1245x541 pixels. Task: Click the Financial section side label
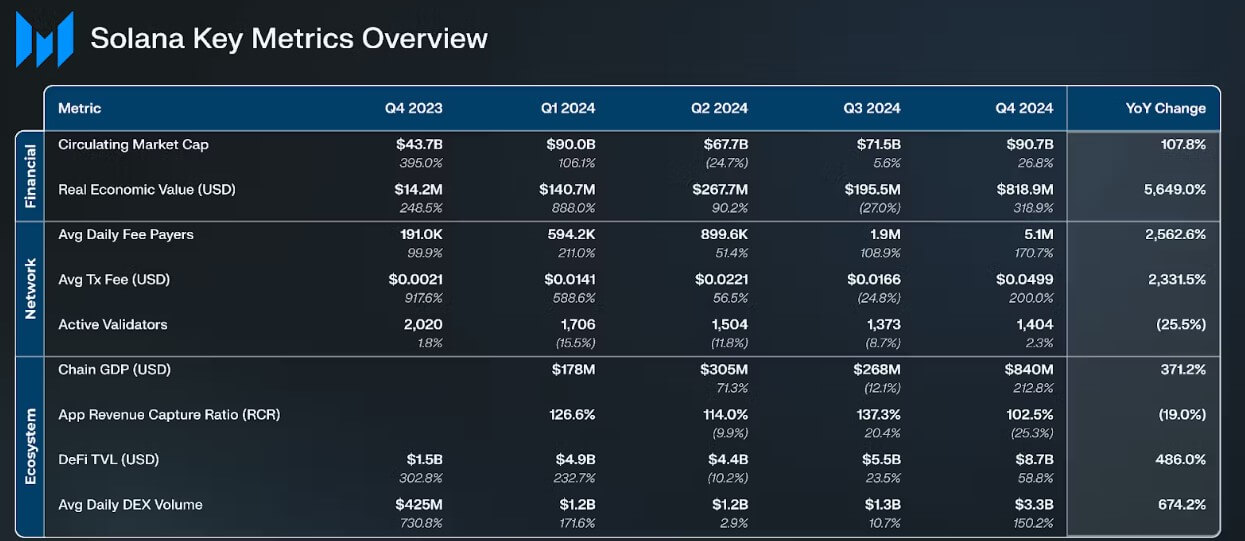tap(30, 176)
